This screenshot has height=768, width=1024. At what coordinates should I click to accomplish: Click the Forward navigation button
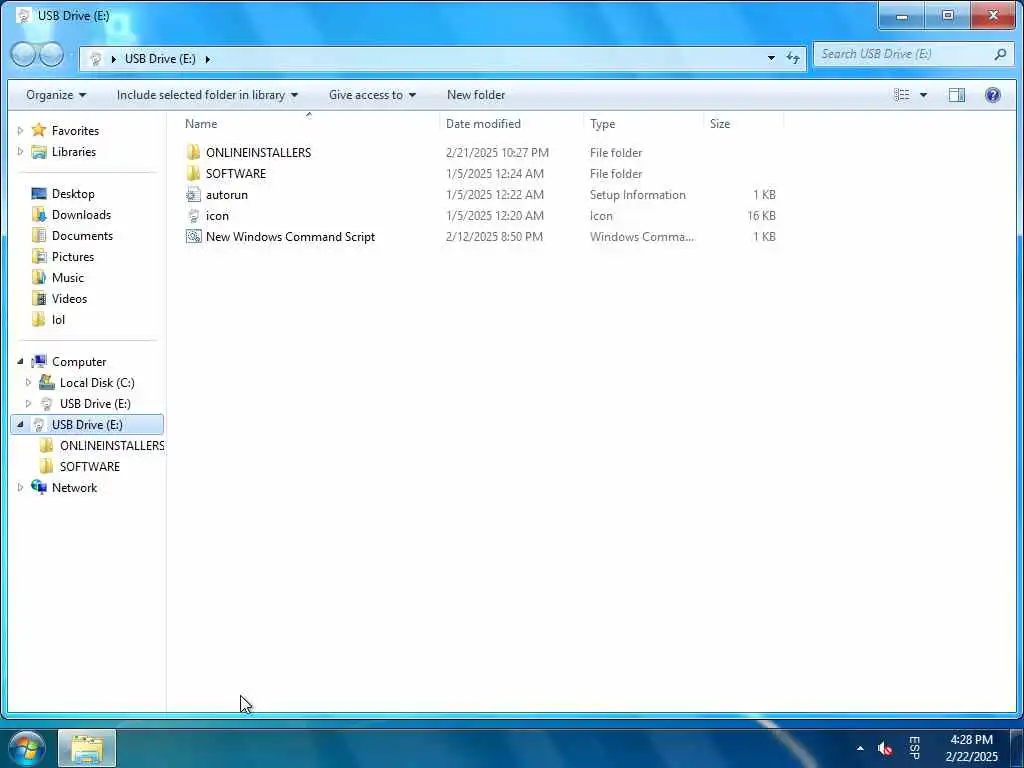(52, 55)
